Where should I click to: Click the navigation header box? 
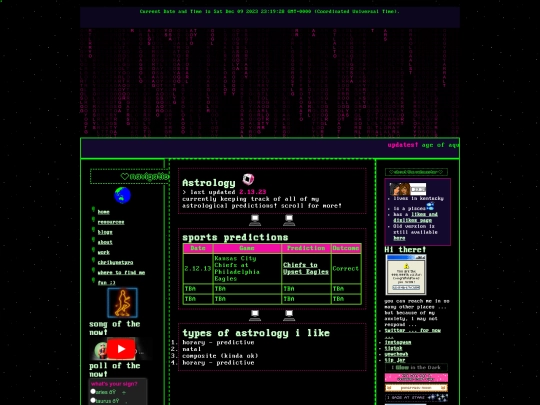point(130,176)
